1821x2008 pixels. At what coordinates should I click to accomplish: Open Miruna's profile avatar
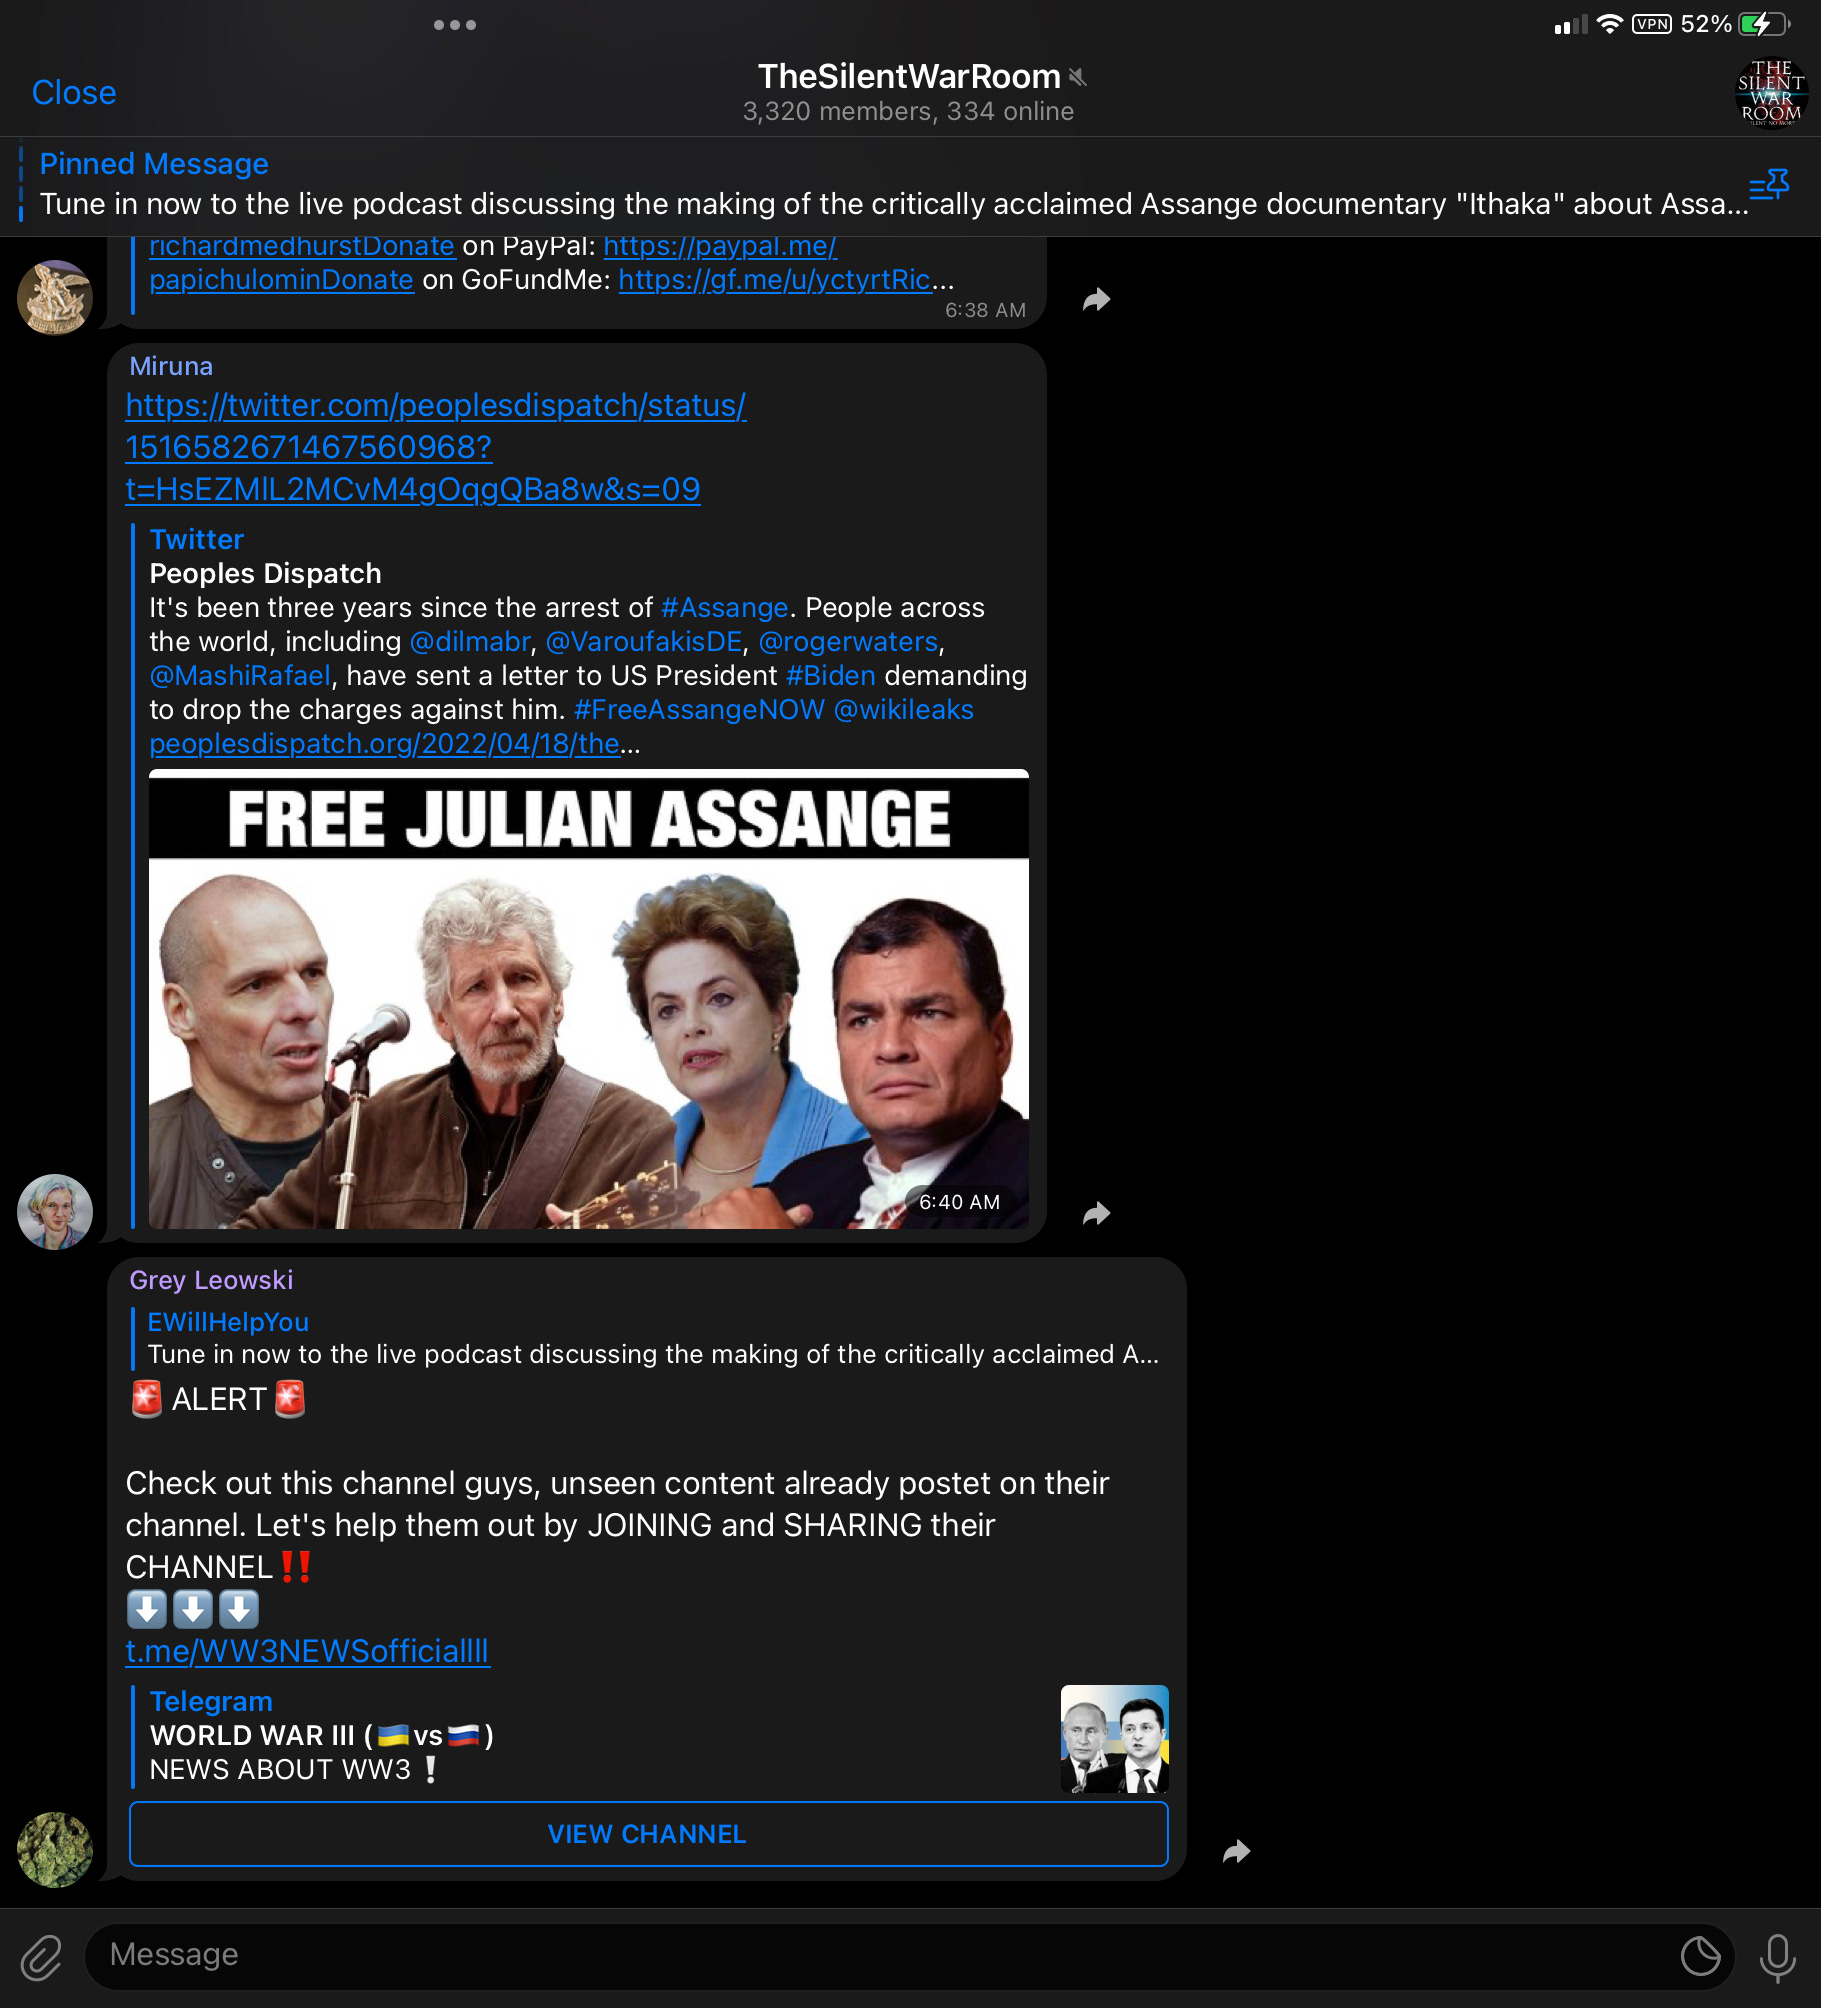pyautogui.click(x=55, y=1212)
